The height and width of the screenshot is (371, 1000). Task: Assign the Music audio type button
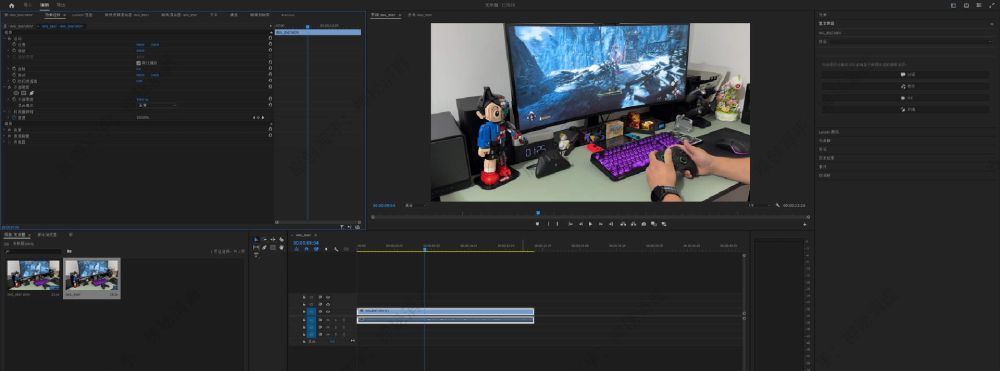click(x=904, y=86)
